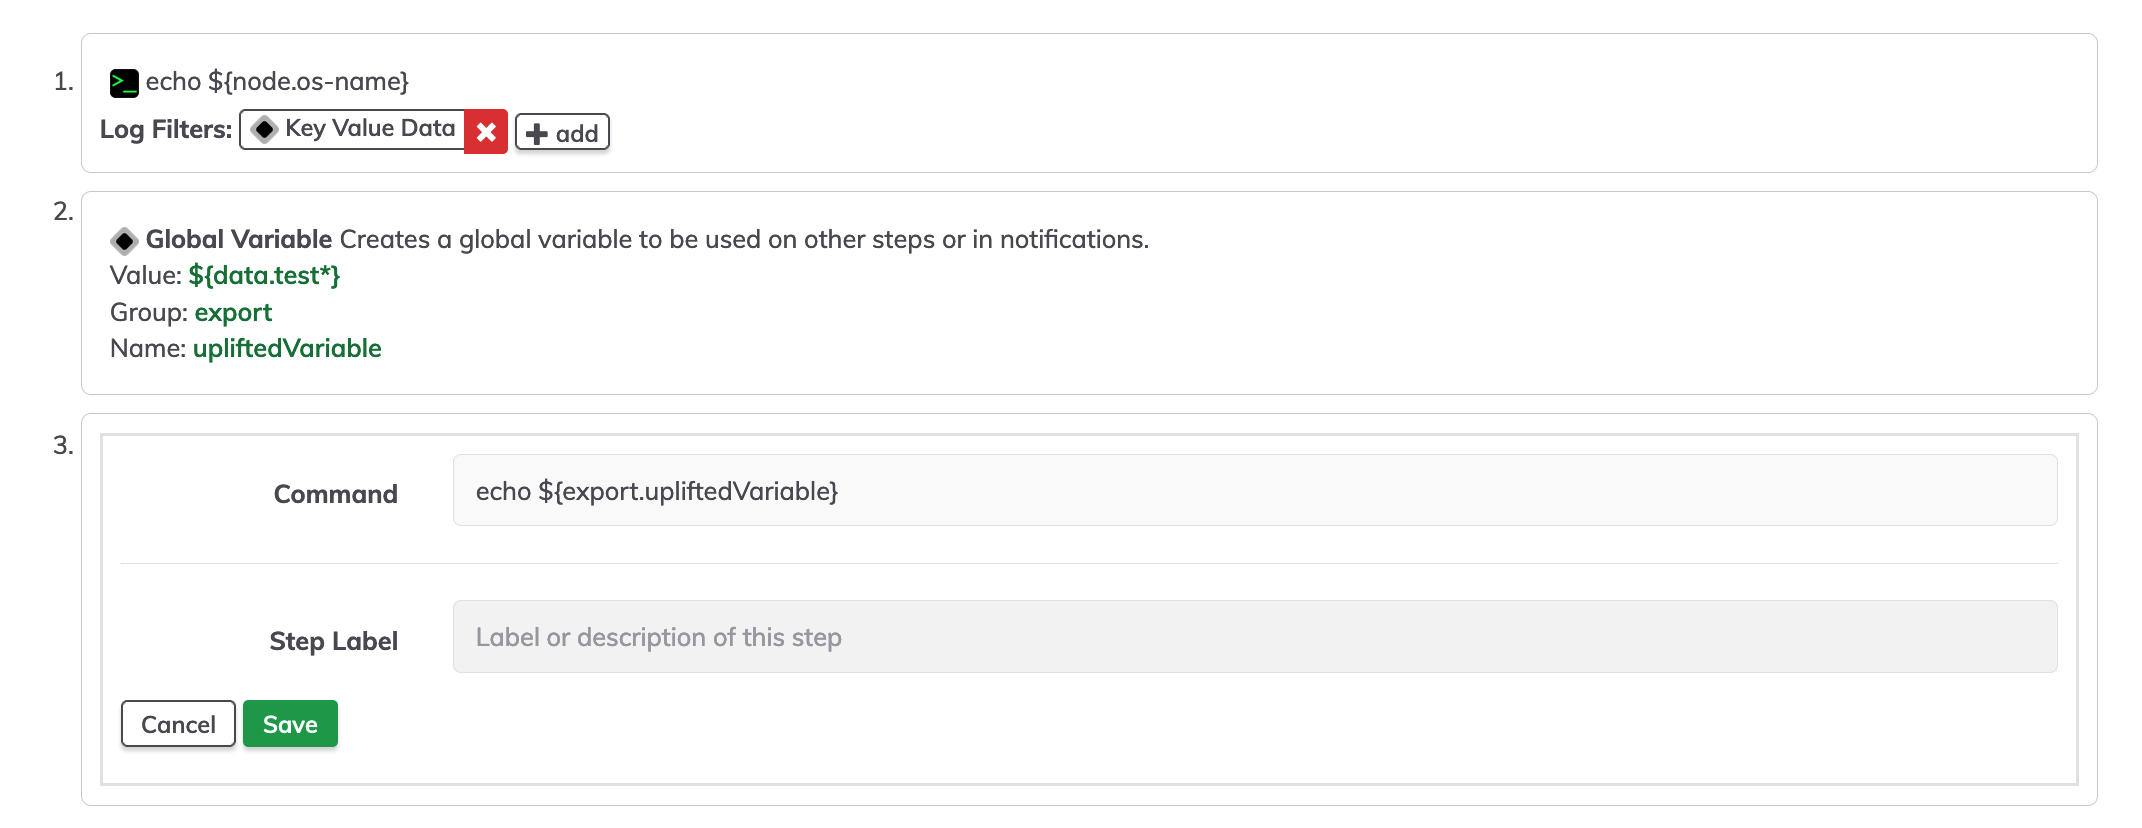Click the Global Variable diamond icon

pos(124,241)
